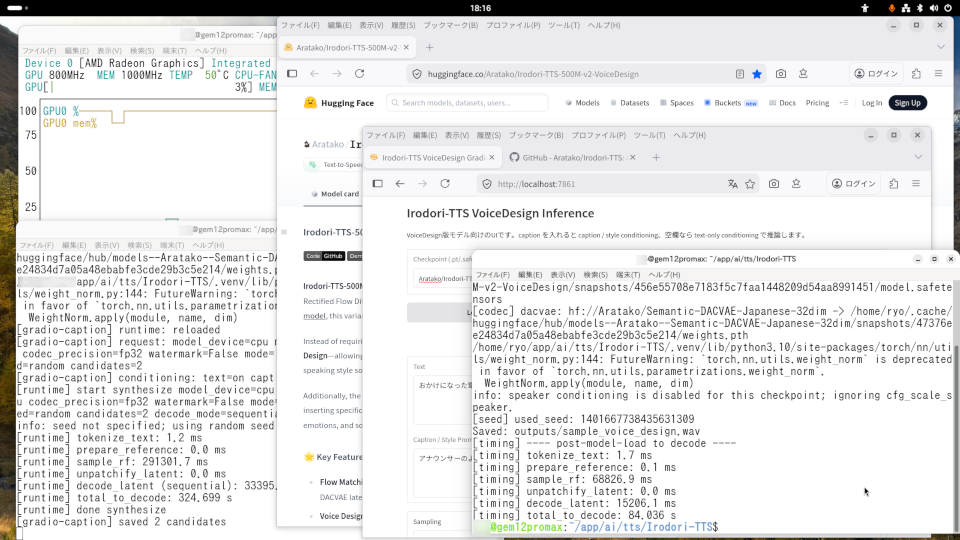Viewport: 960px width, 540px height.
Task: Open Pricing link in Hugging Face navbar
Action: tap(817, 103)
